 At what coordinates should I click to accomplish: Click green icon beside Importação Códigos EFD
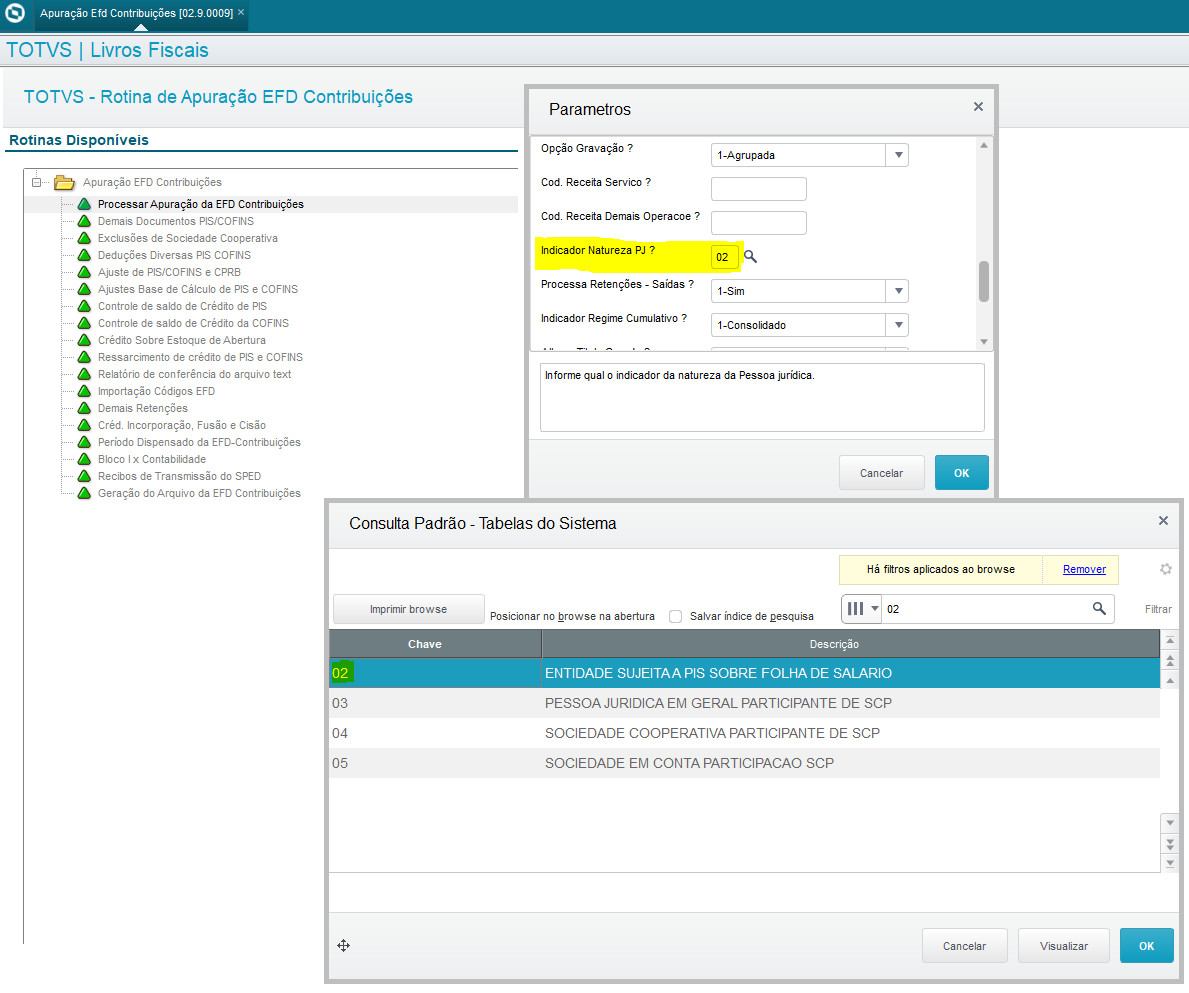tap(84, 391)
